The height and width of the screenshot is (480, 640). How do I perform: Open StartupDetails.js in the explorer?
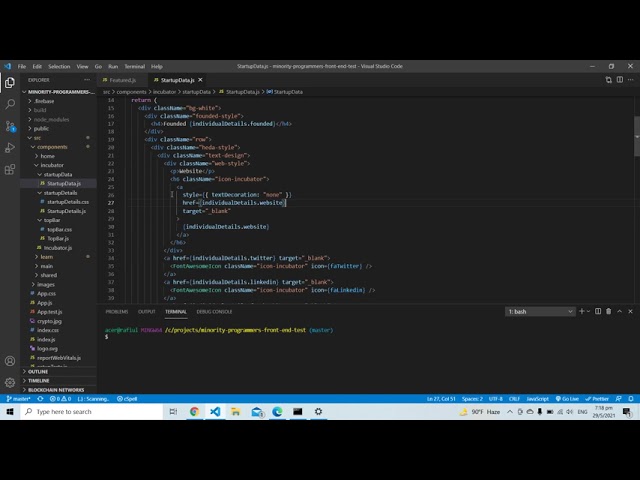[66, 211]
